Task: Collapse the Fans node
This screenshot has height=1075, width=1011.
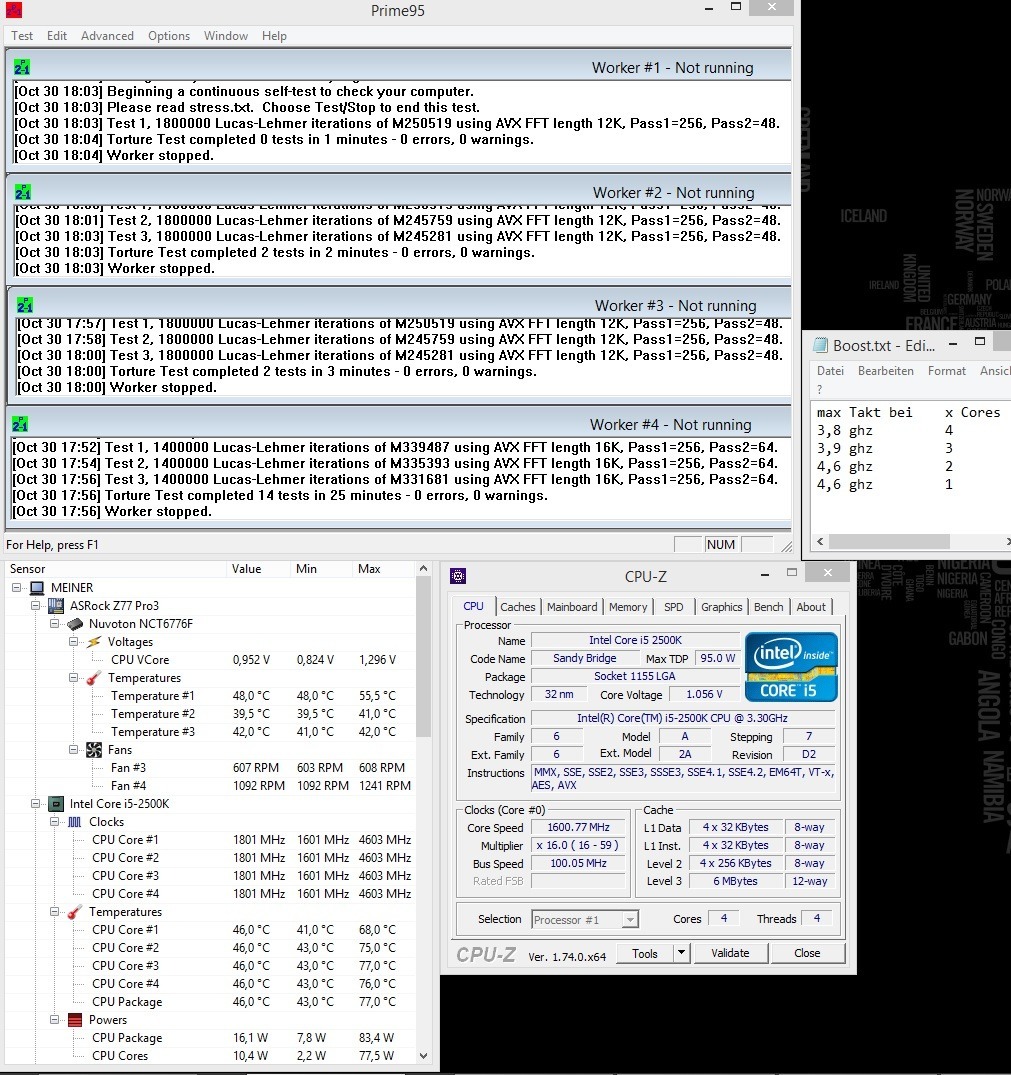Action: (x=73, y=750)
